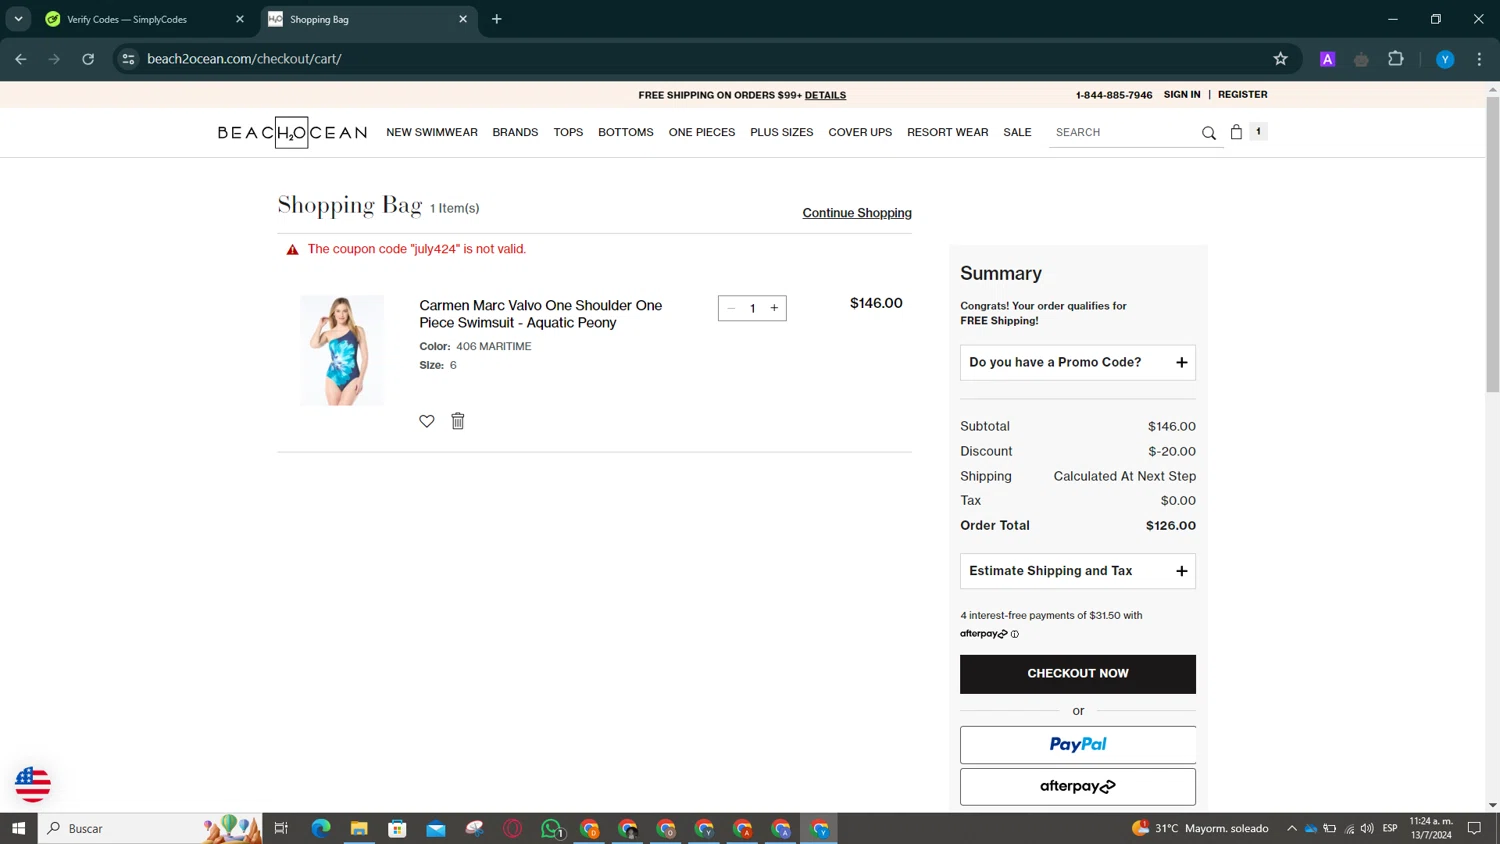Bookmark this page with the star icon
The height and width of the screenshot is (844, 1500).
pos(1280,59)
